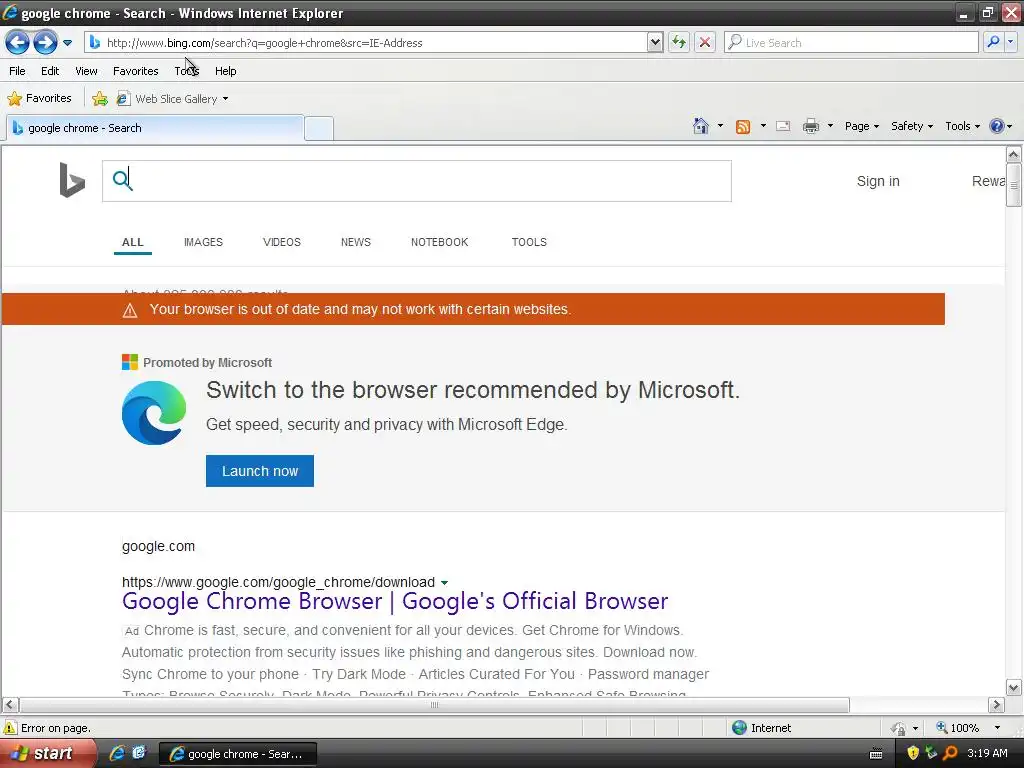Open Google Chrome Browser official result link

395,601
